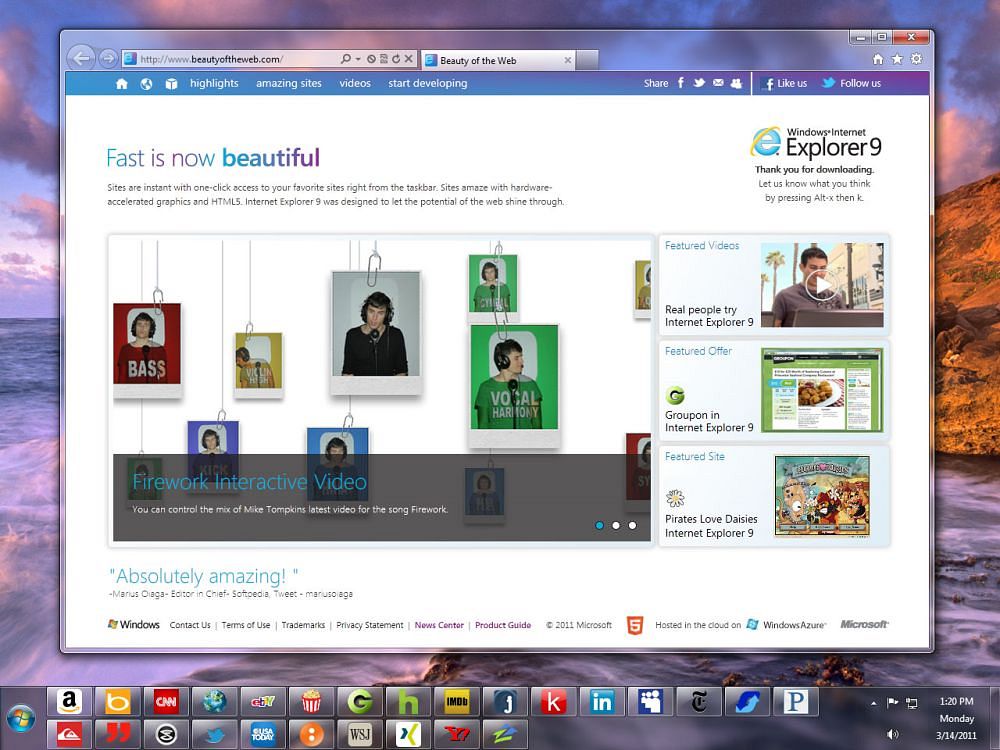Open the Product Guide footer link
Image resolution: width=1000 pixels, height=750 pixels.
503,625
